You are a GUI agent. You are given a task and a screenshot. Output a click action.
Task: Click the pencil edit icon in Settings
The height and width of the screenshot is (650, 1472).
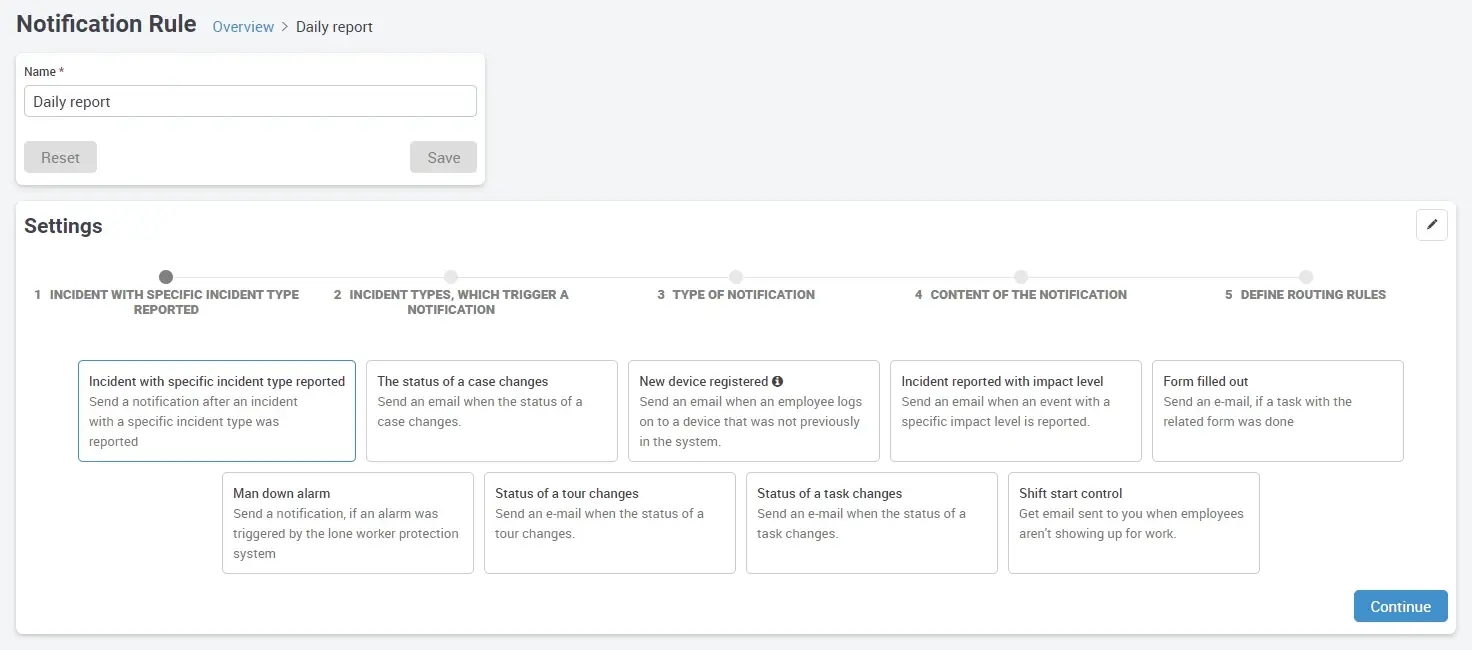point(1431,225)
